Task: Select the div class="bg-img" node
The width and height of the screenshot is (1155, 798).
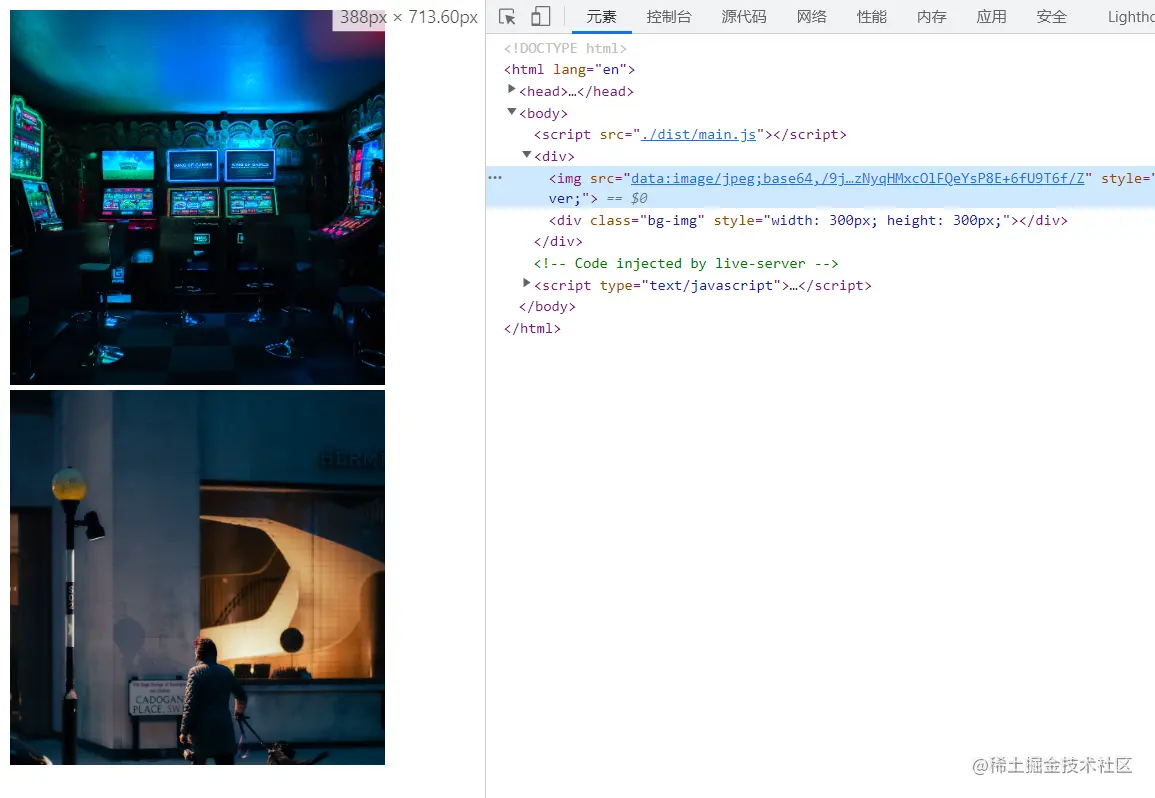Action: pyautogui.click(x=808, y=220)
